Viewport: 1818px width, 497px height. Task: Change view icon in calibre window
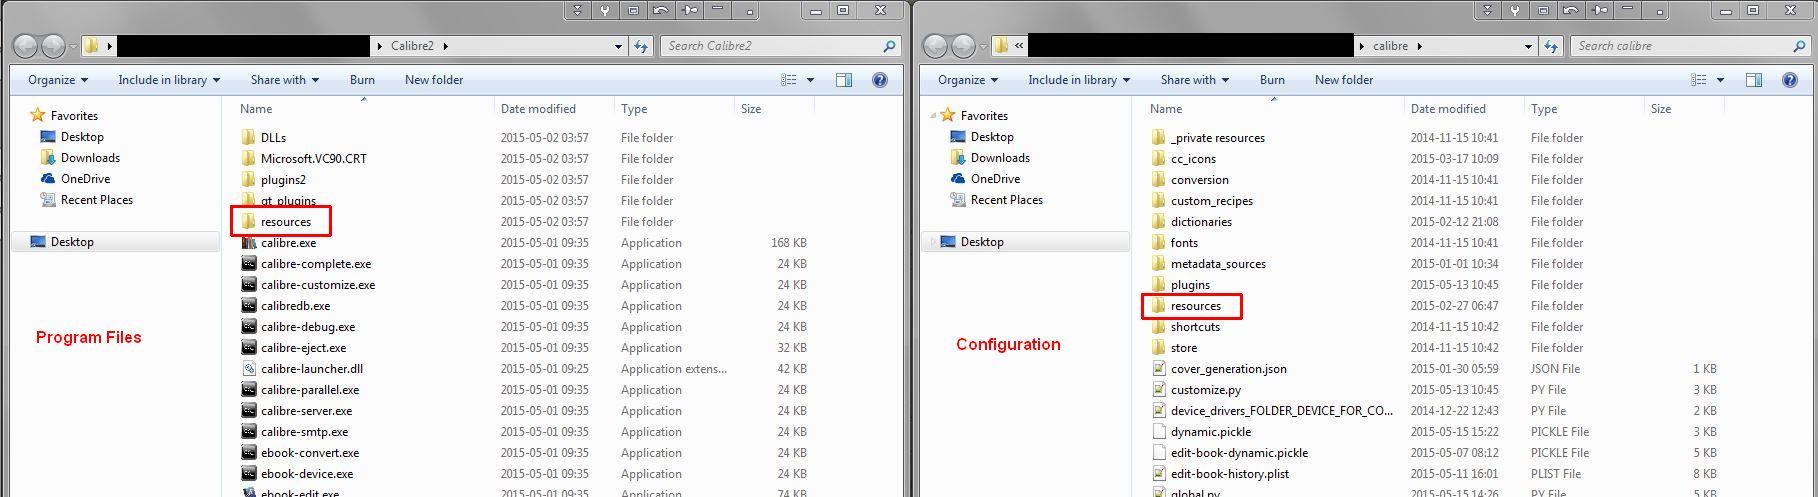tap(1699, 80)
